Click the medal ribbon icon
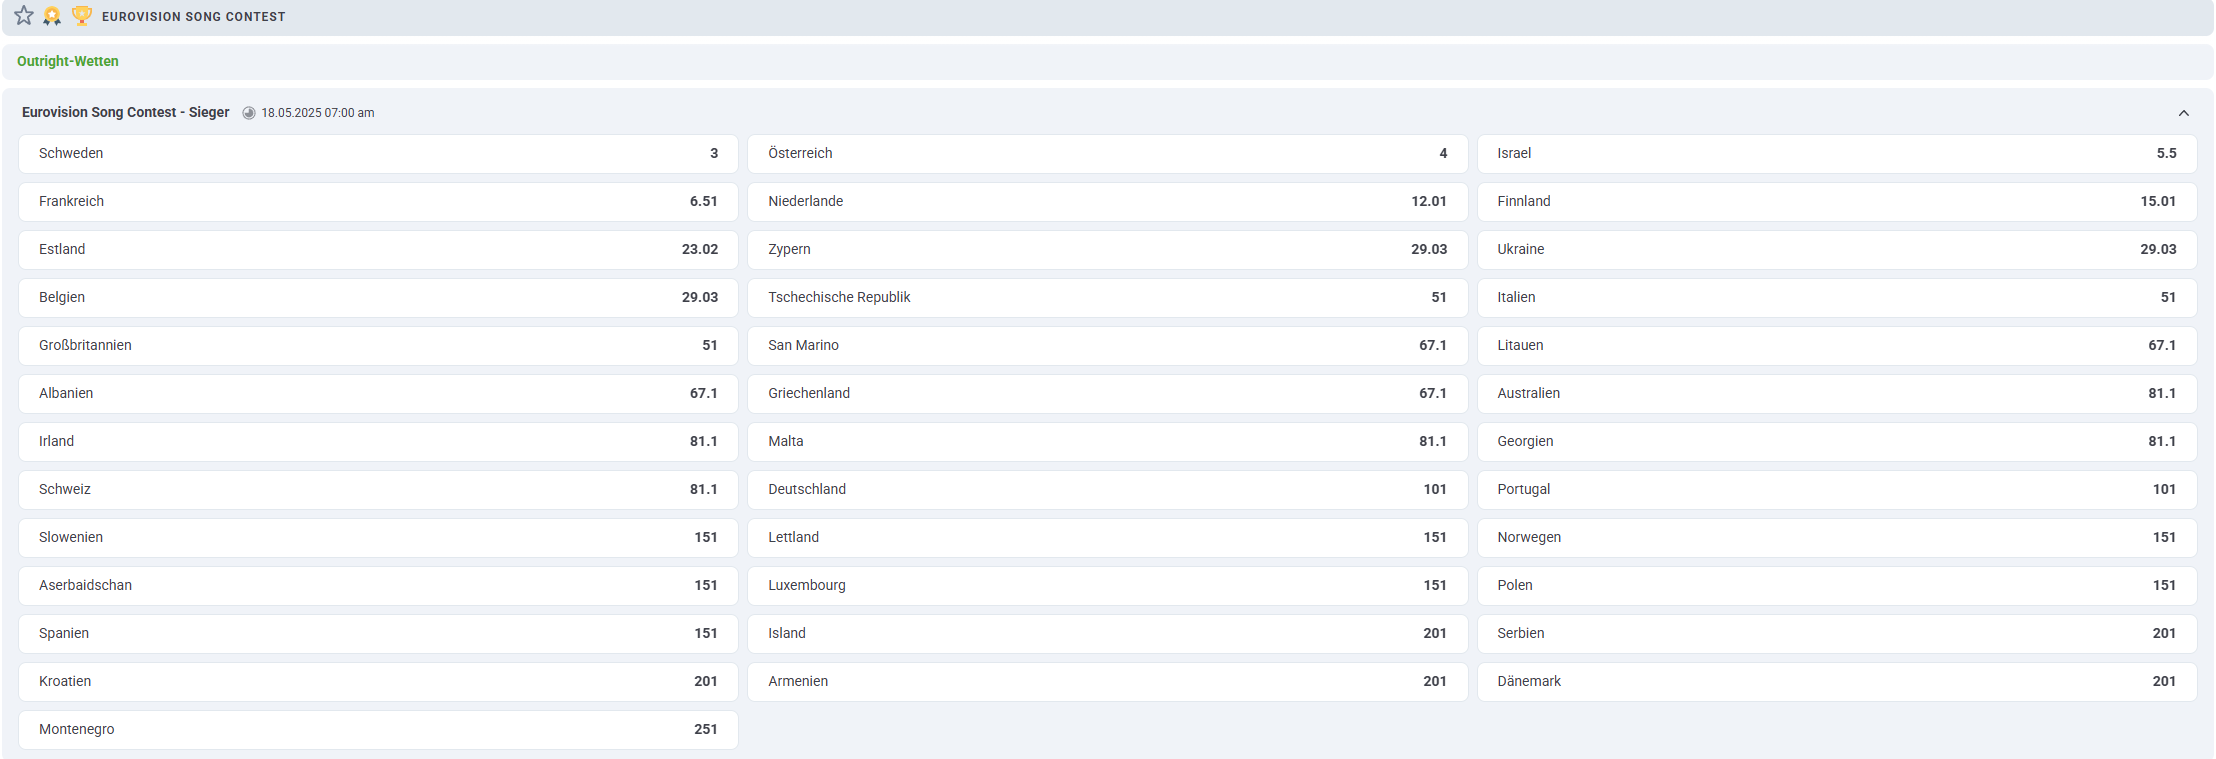Viewport: 2216px width, 759px height. click(52, 16)
